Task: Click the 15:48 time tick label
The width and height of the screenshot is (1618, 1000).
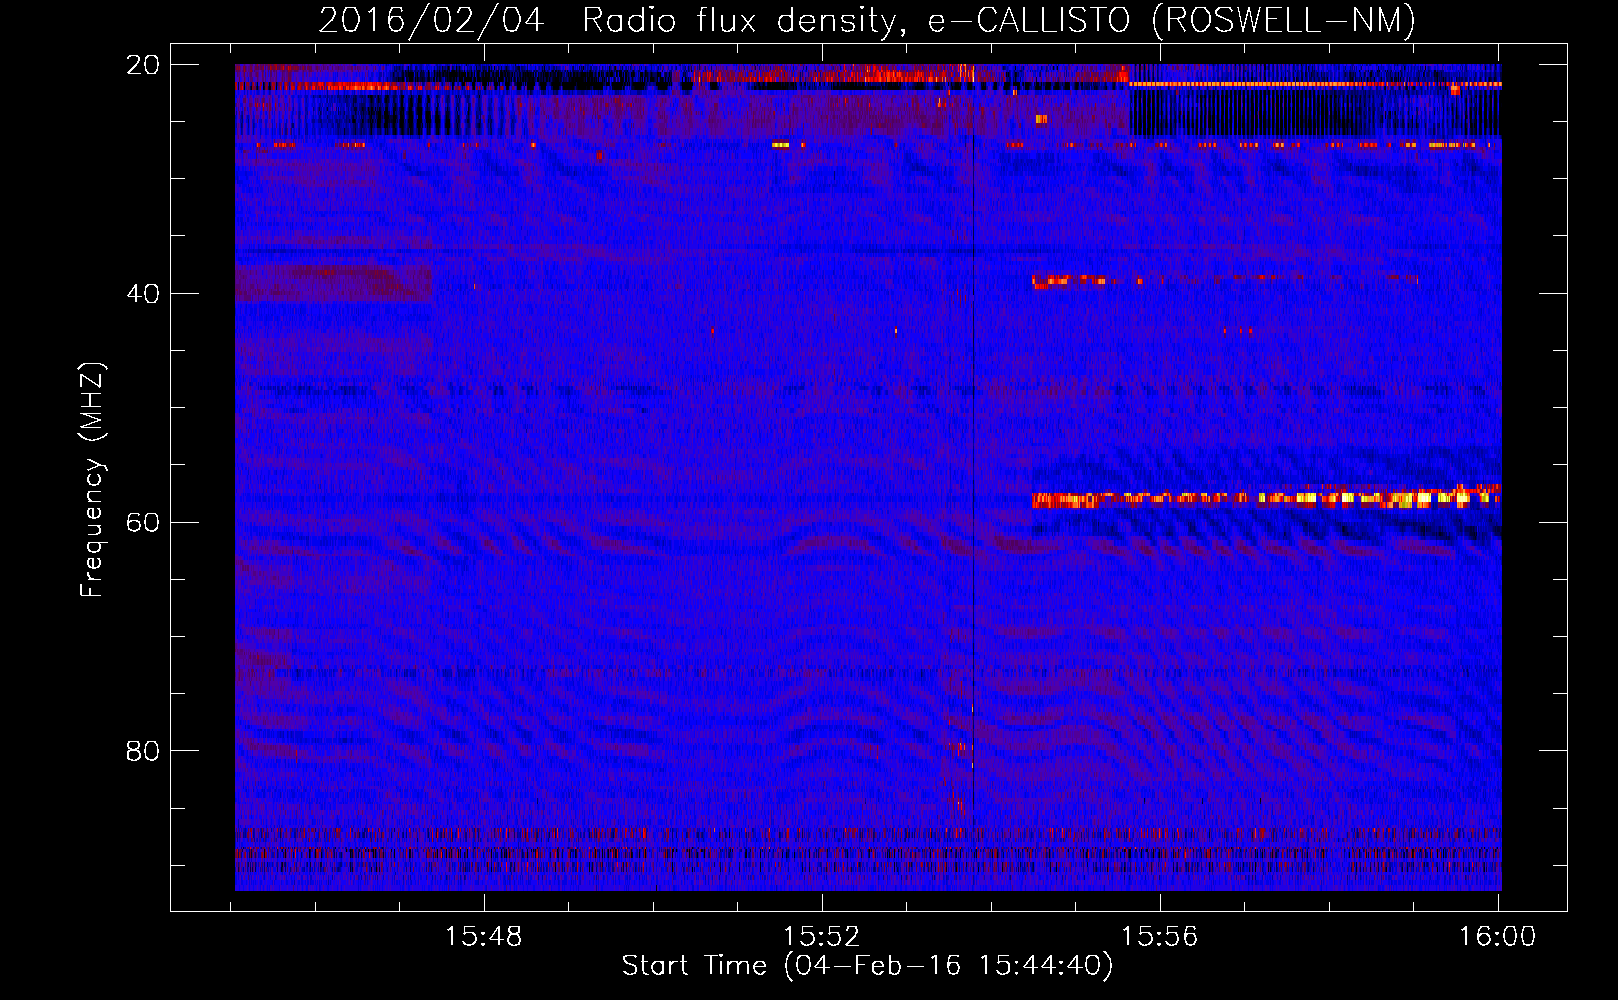Action: pos(484,937)
